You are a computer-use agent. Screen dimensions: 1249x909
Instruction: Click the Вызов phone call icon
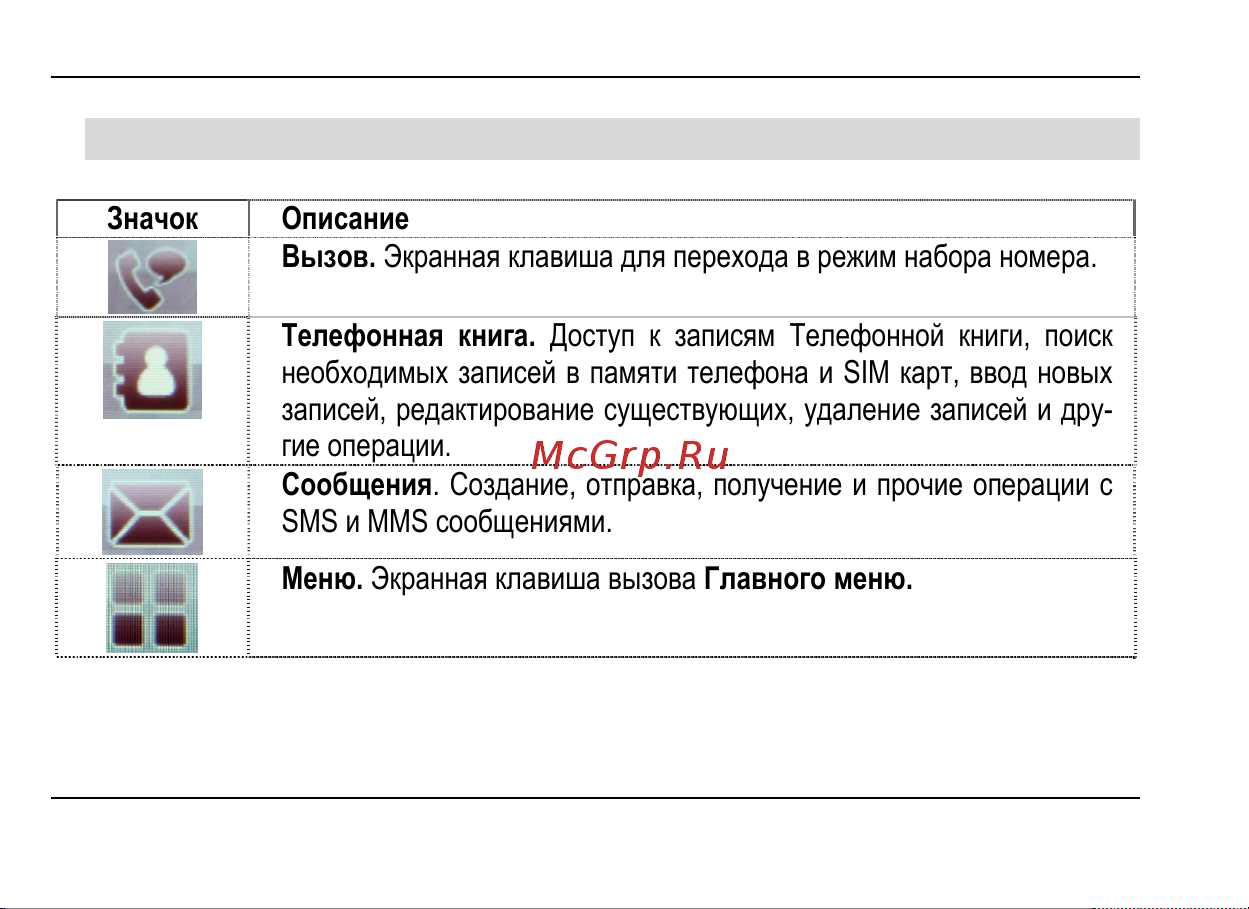tap(152, 277)
